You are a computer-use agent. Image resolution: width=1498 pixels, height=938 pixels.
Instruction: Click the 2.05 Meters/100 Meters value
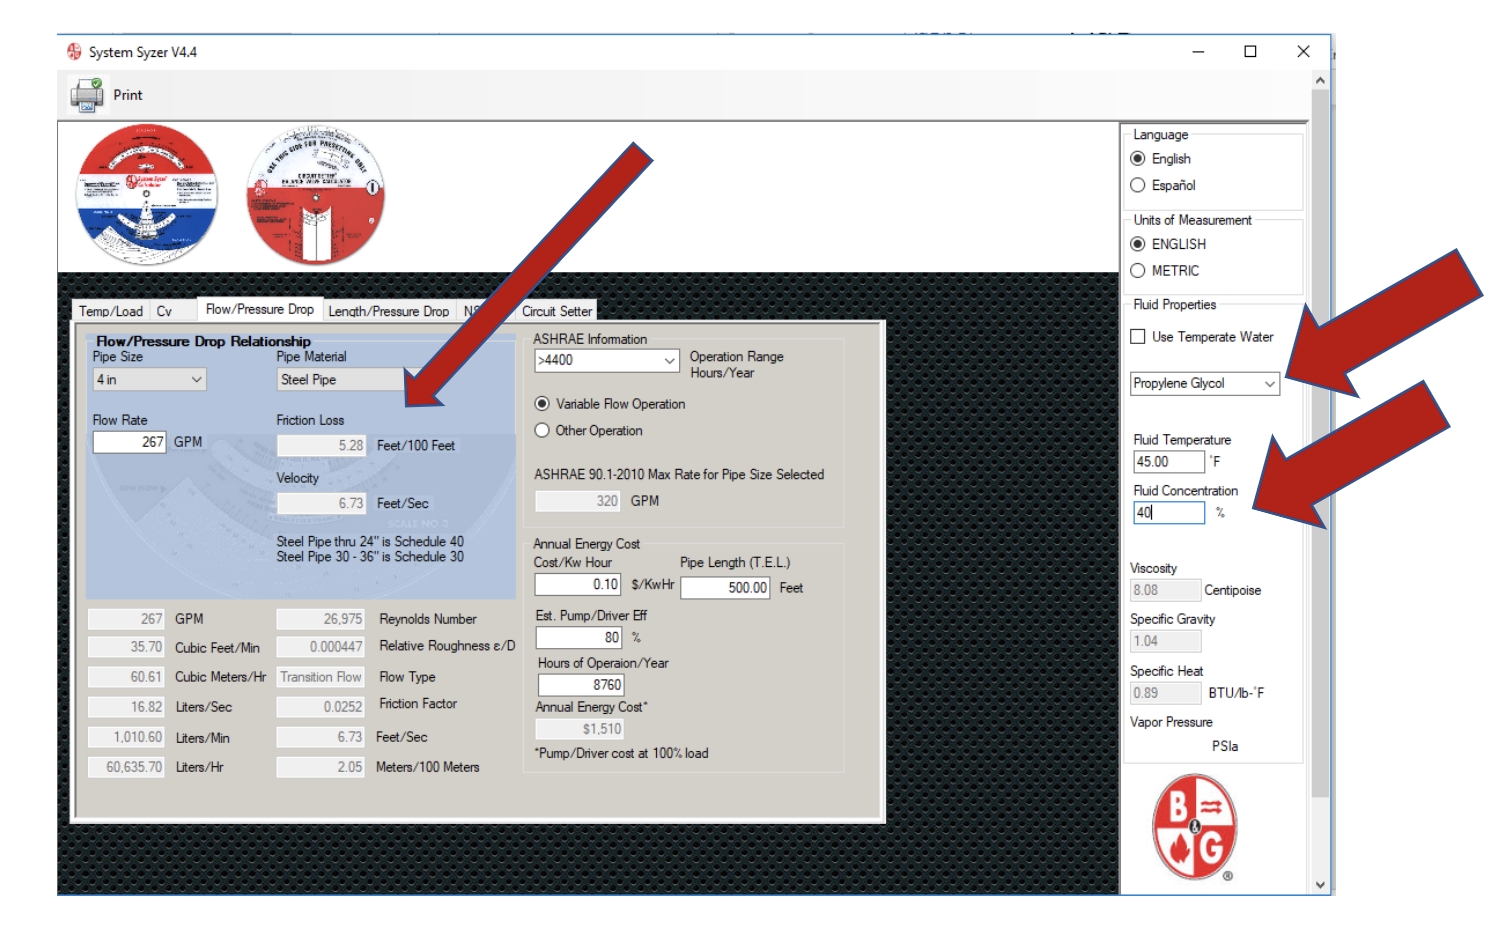(x=321, y=767)
